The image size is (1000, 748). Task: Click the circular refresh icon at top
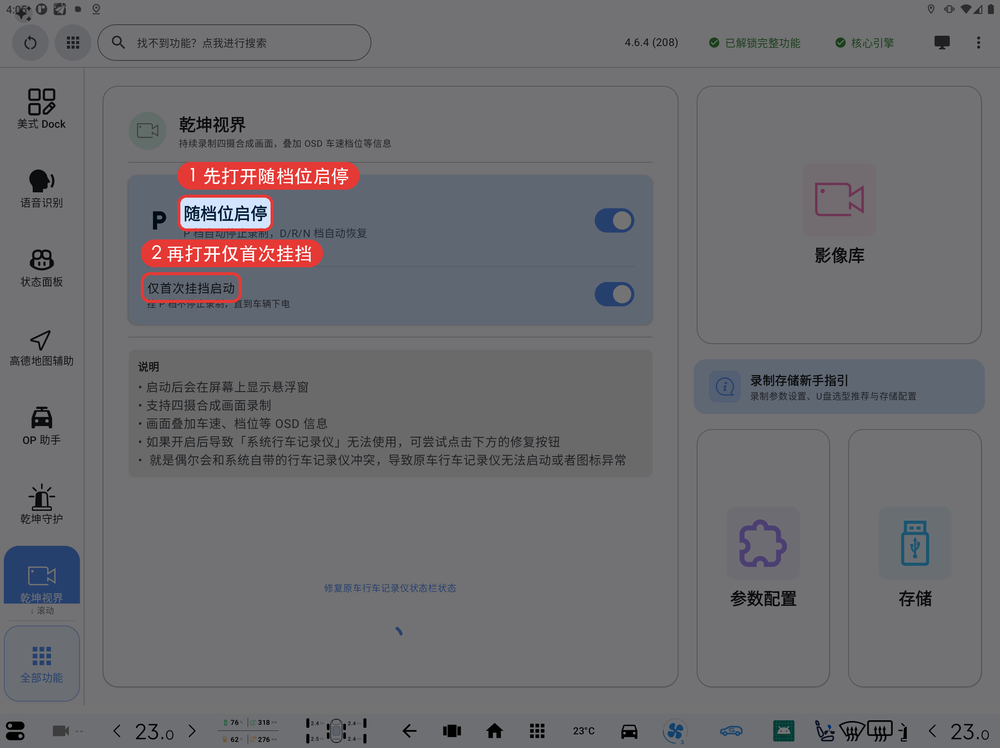pos(30,43)
